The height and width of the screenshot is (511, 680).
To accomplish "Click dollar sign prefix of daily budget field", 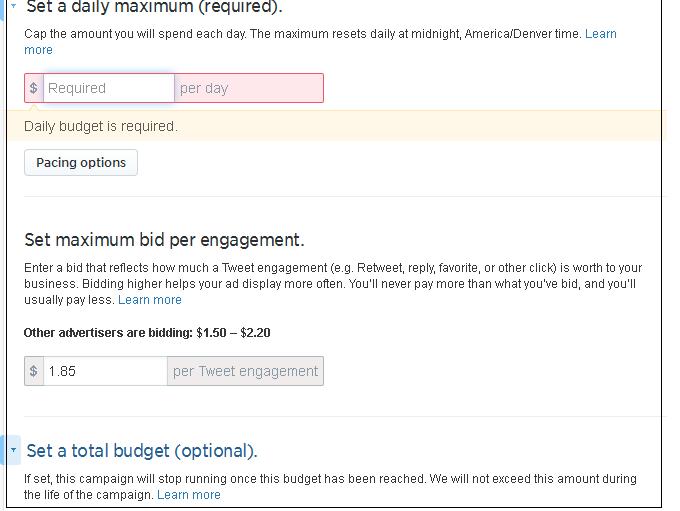I will point(34,88).
